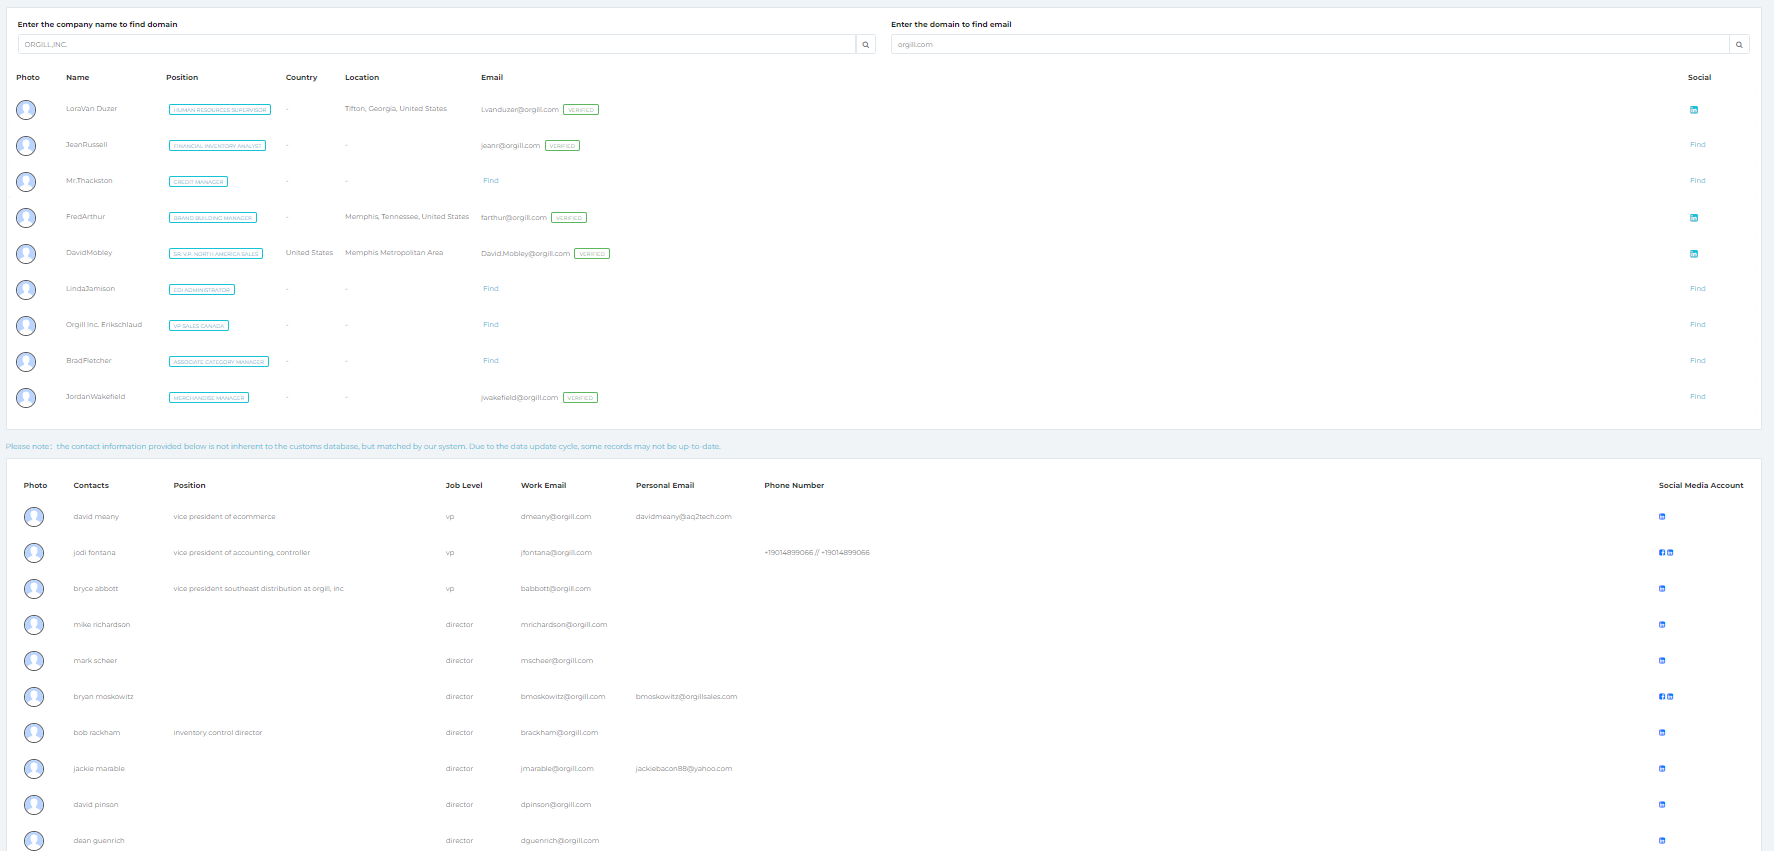Click Human Resources Supervisor position tag
1774x851 pixels.
[220, 110]
